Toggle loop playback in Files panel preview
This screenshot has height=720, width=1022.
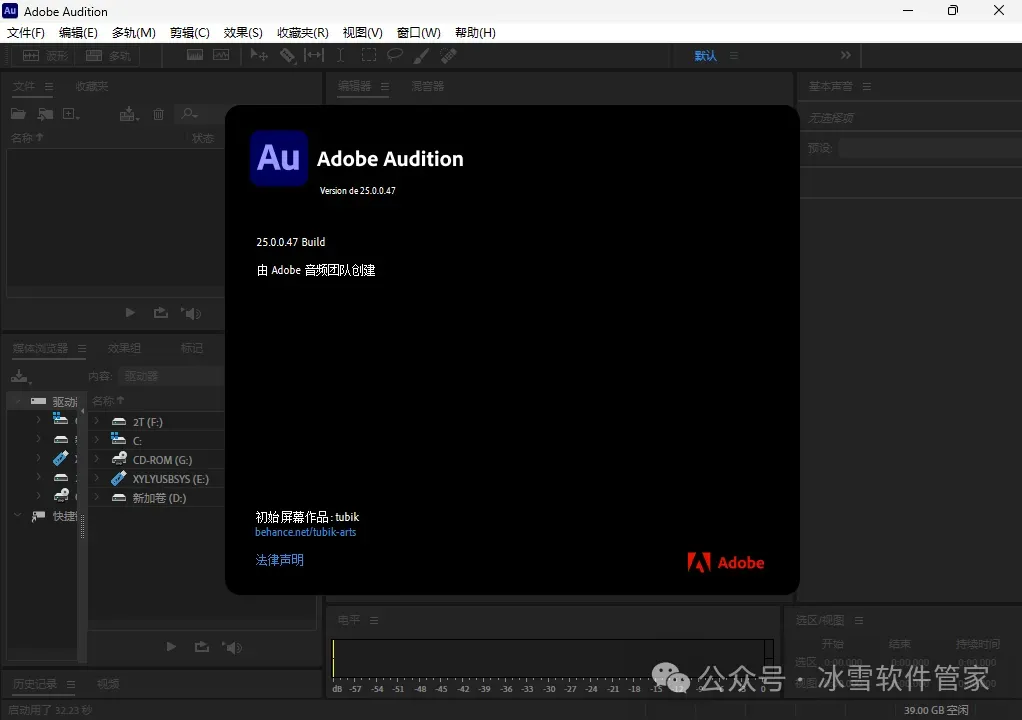pyautogui.click(x=161, y=313)
